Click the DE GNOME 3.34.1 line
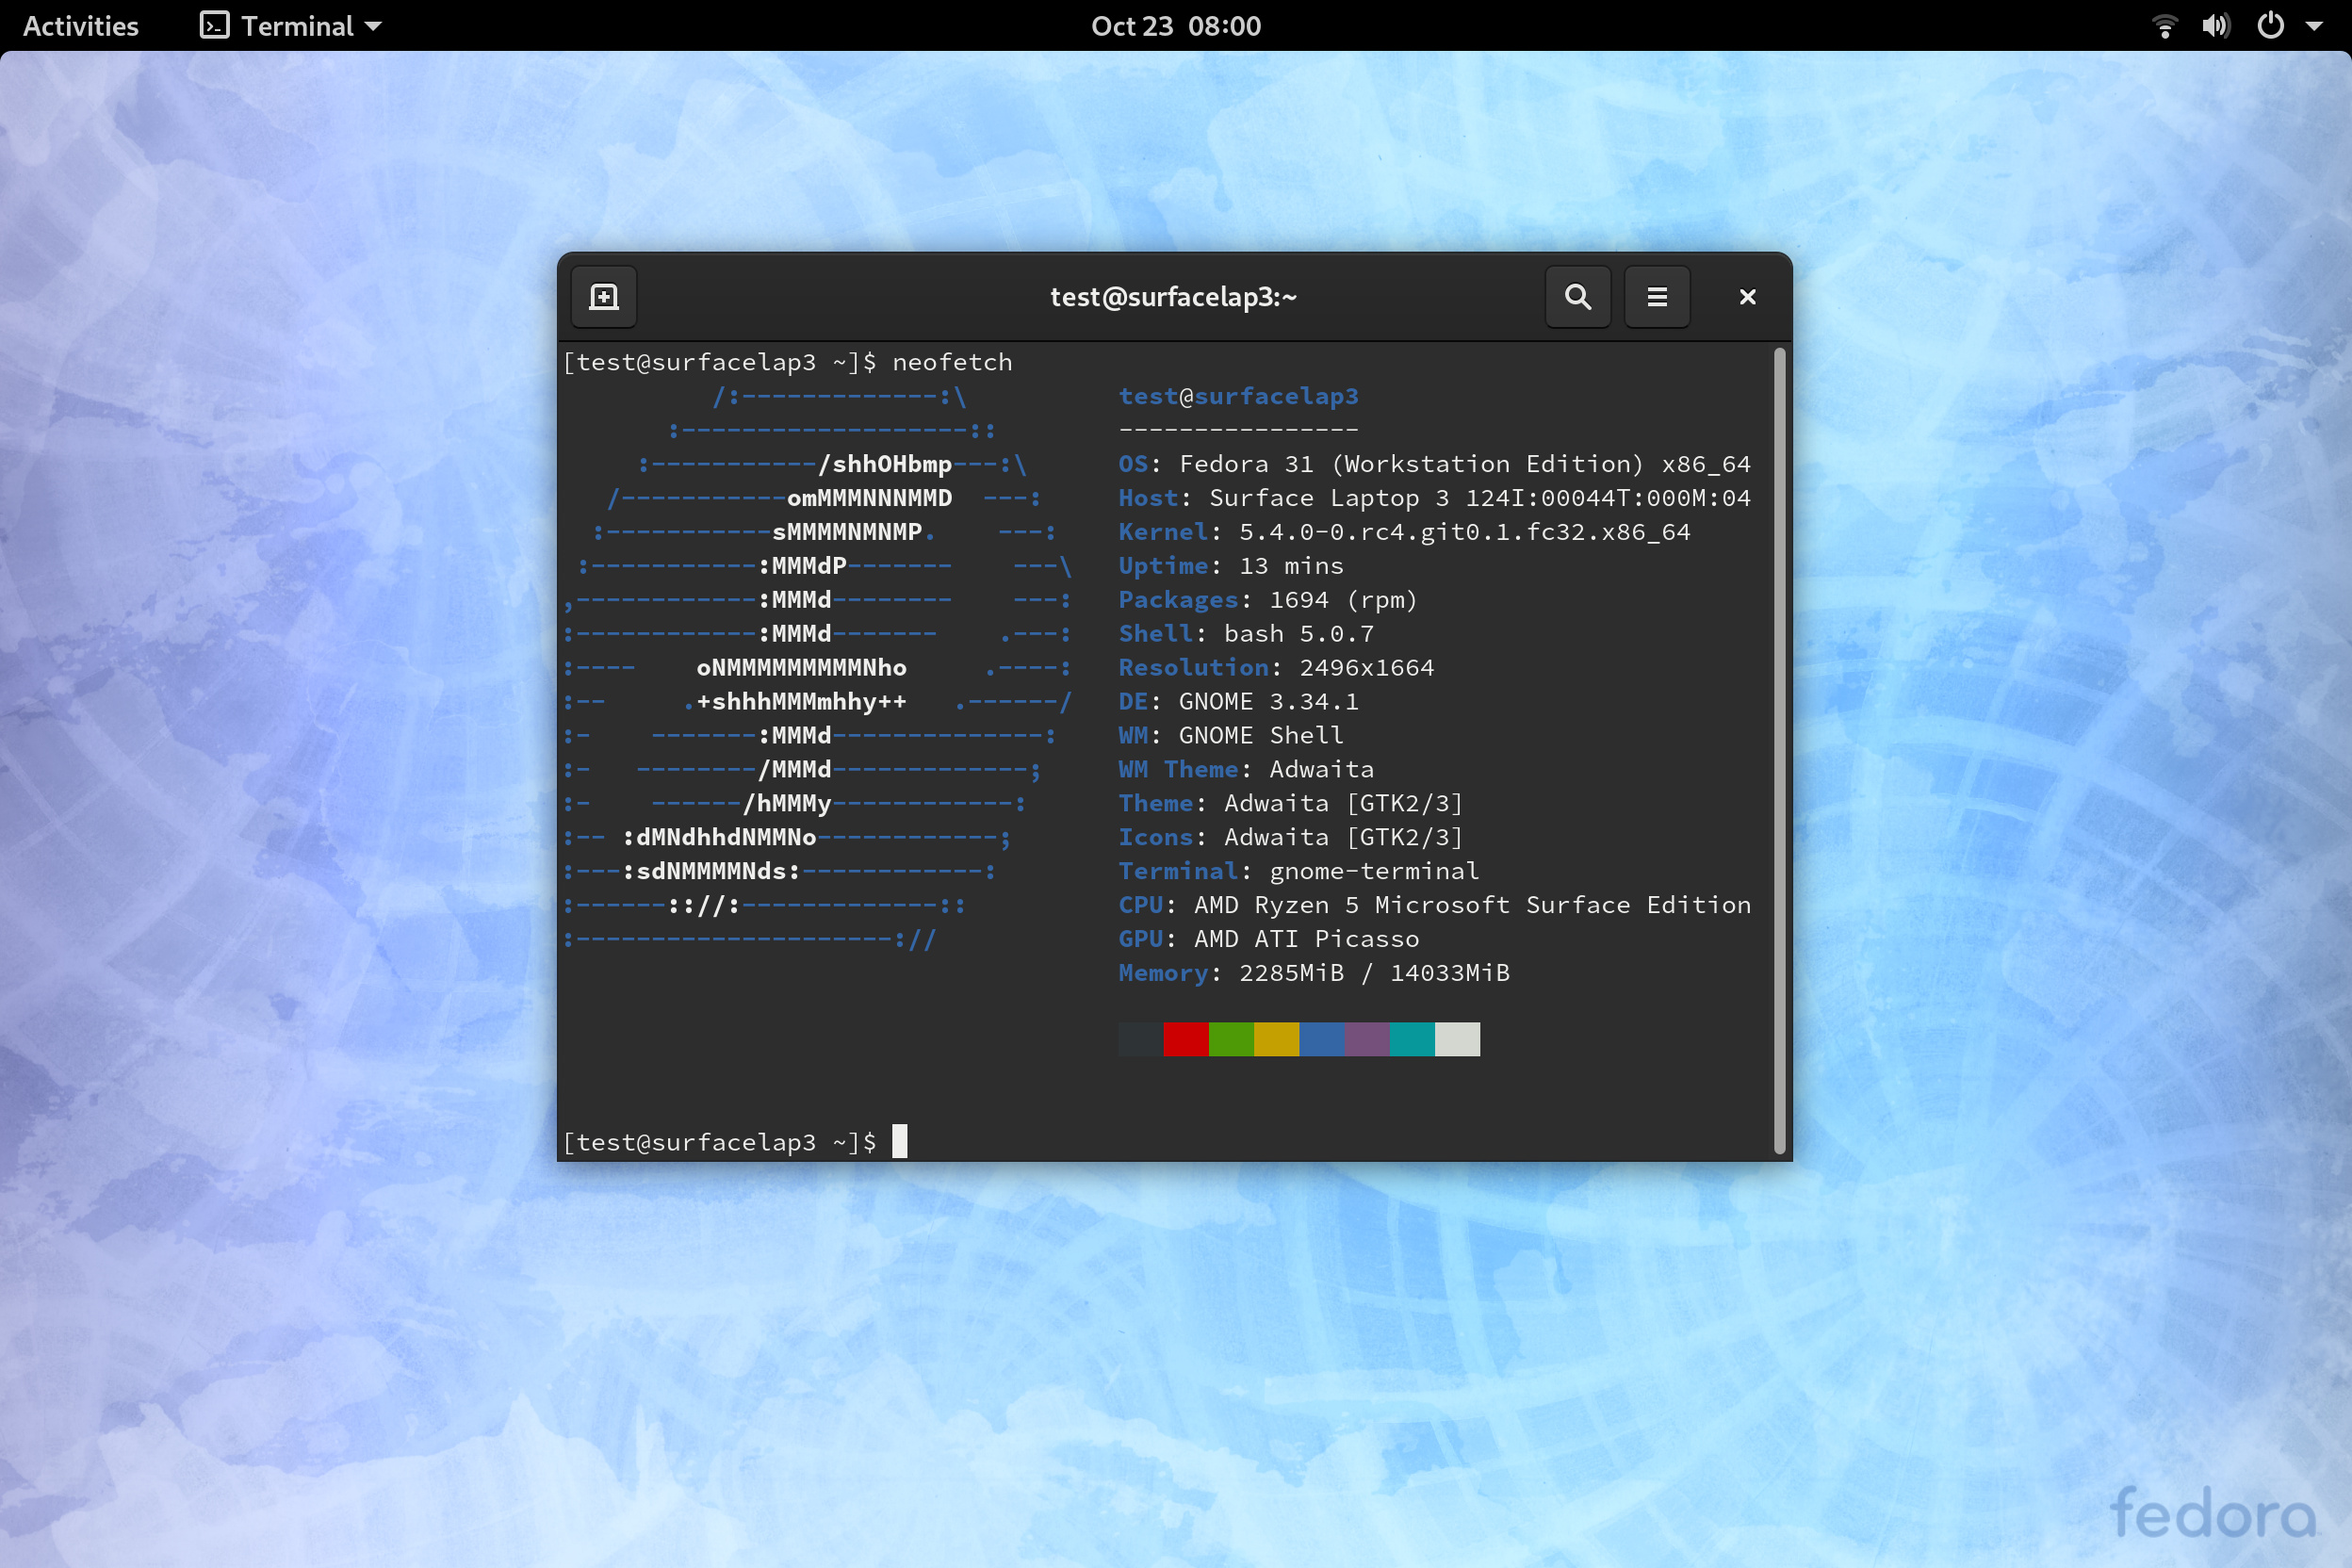Screen dimensions: 2352x1568 click(x=1238, y=702)
